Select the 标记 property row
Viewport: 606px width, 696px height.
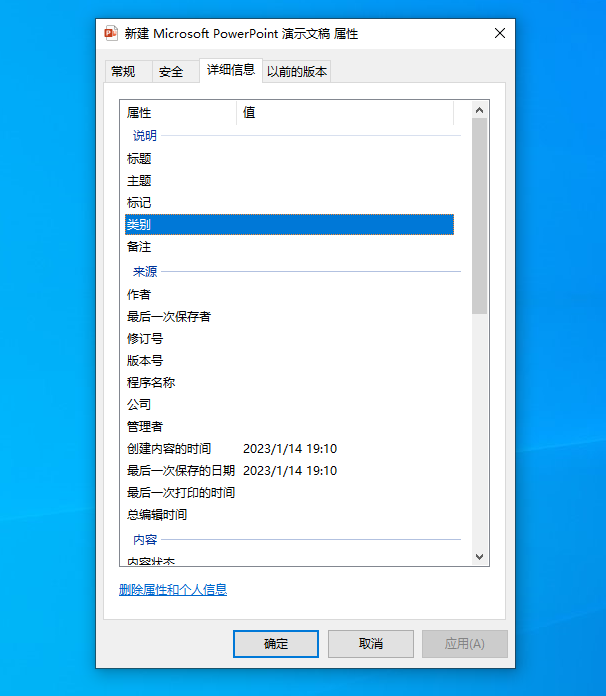pyautogui.click(x=289, y=203)
